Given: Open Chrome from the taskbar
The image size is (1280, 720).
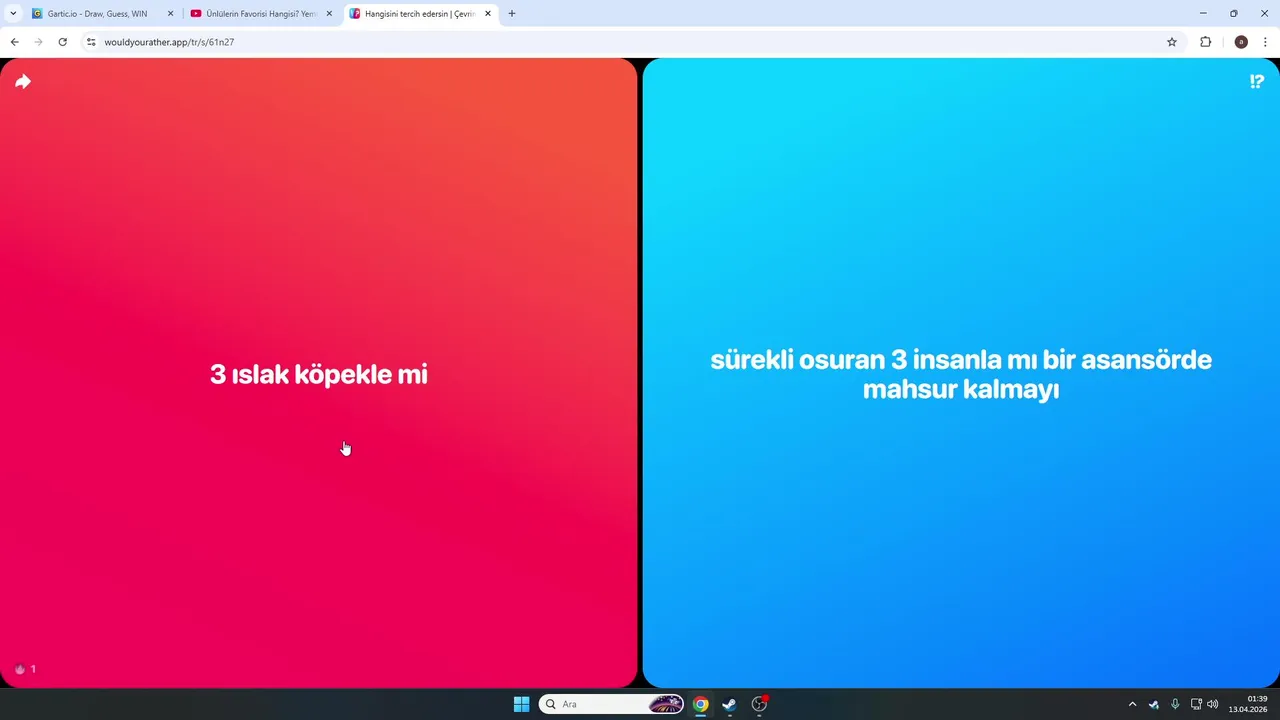Looking at the screenshot, I should (700, 704).
